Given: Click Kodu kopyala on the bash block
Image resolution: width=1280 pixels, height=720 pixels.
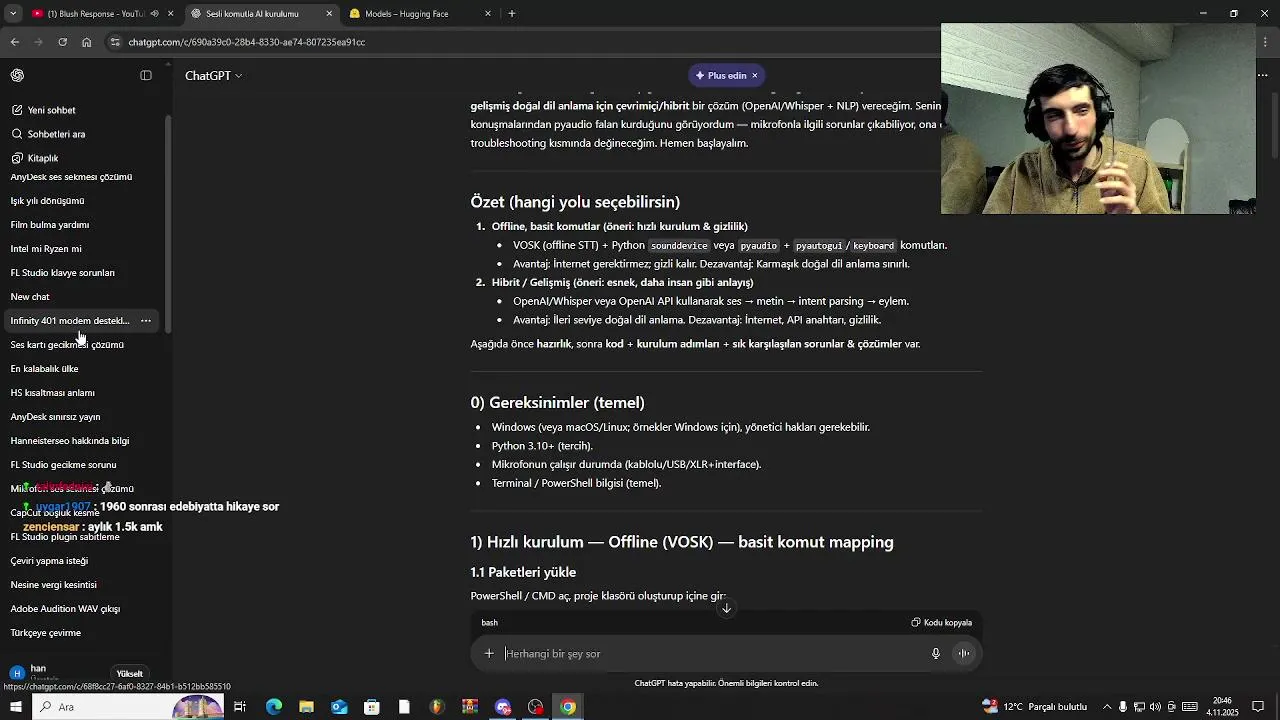Looking at the screenshot, I should pos(941,623).
